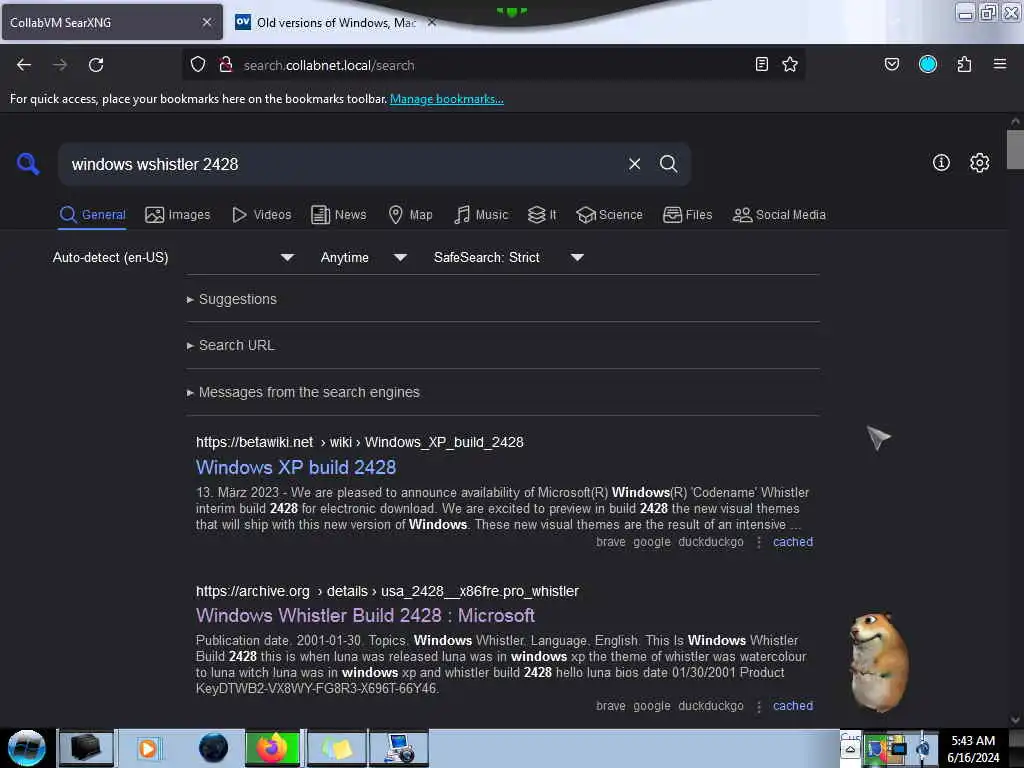The height and width of the screenshot is (768, 1024).
Task: Open the Windows Start orb
Action: coord(27,748)
